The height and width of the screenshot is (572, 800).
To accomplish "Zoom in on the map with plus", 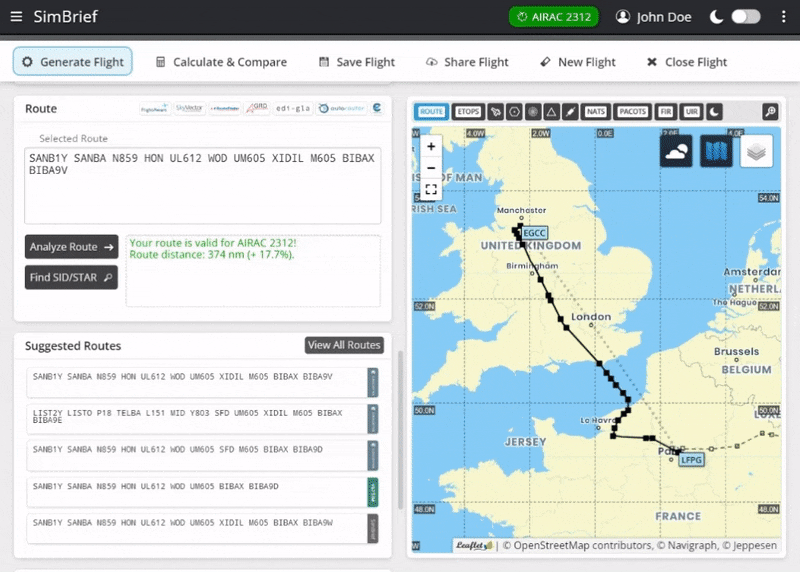I will point(431,146).
